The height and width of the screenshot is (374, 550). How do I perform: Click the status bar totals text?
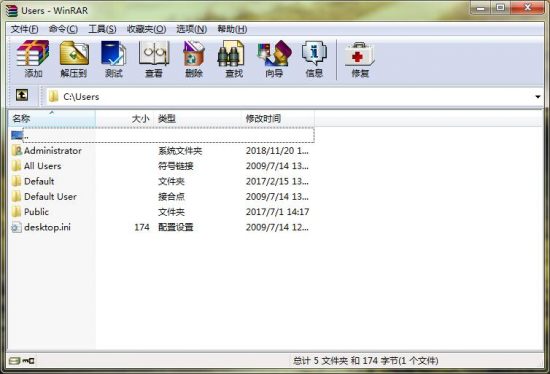click(365, 361)
